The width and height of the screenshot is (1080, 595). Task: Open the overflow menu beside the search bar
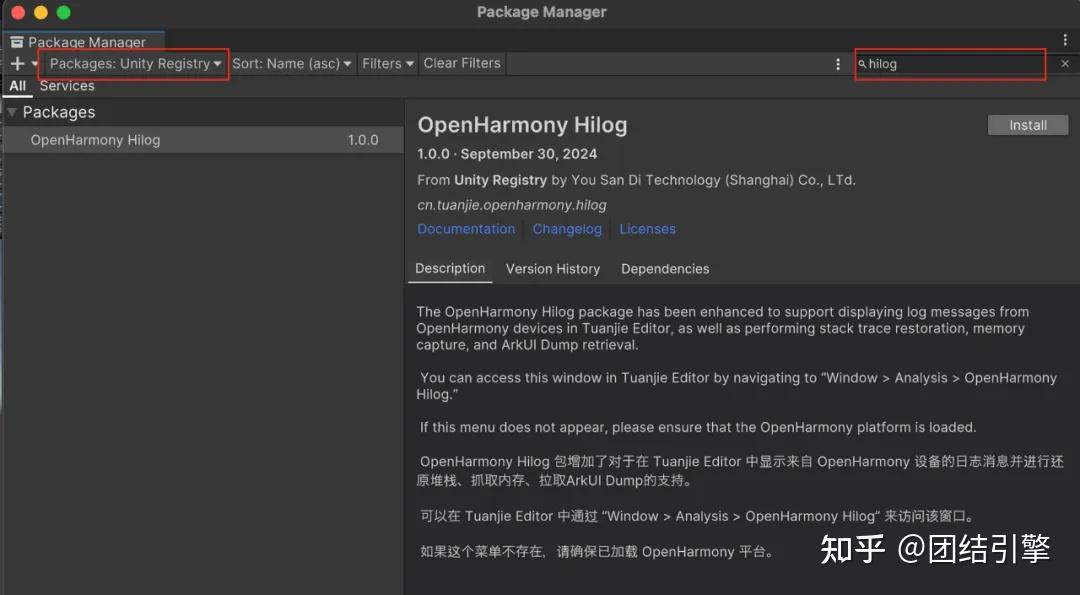[x=838, y=63]
